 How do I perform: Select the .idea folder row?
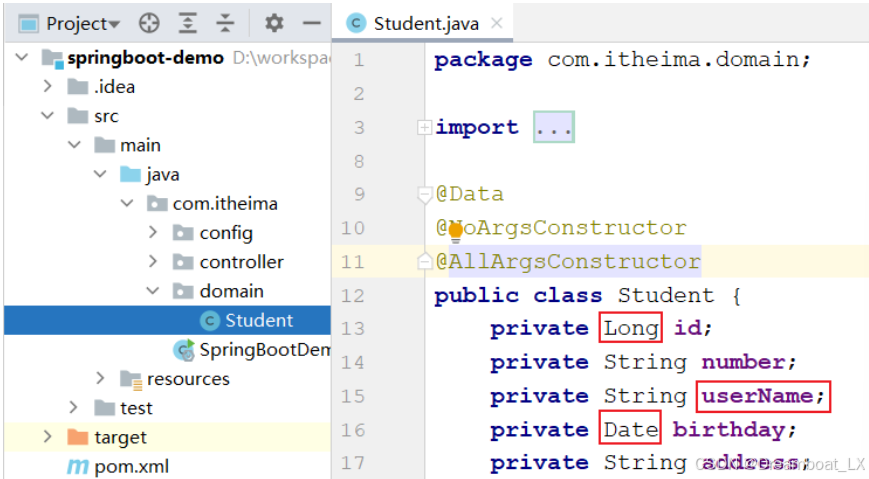pyautogui.click(x=167, y=86)
